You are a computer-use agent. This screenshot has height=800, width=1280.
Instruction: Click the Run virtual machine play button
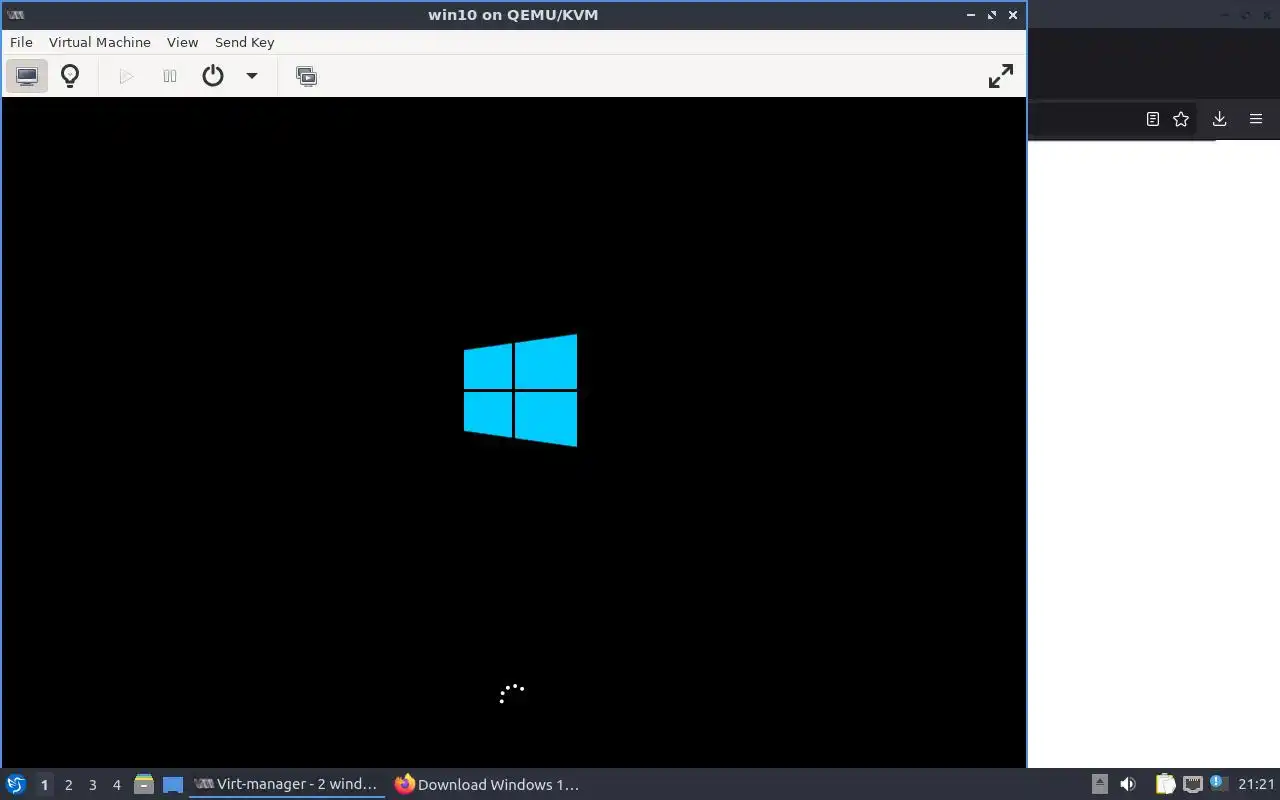coord(126,76)
